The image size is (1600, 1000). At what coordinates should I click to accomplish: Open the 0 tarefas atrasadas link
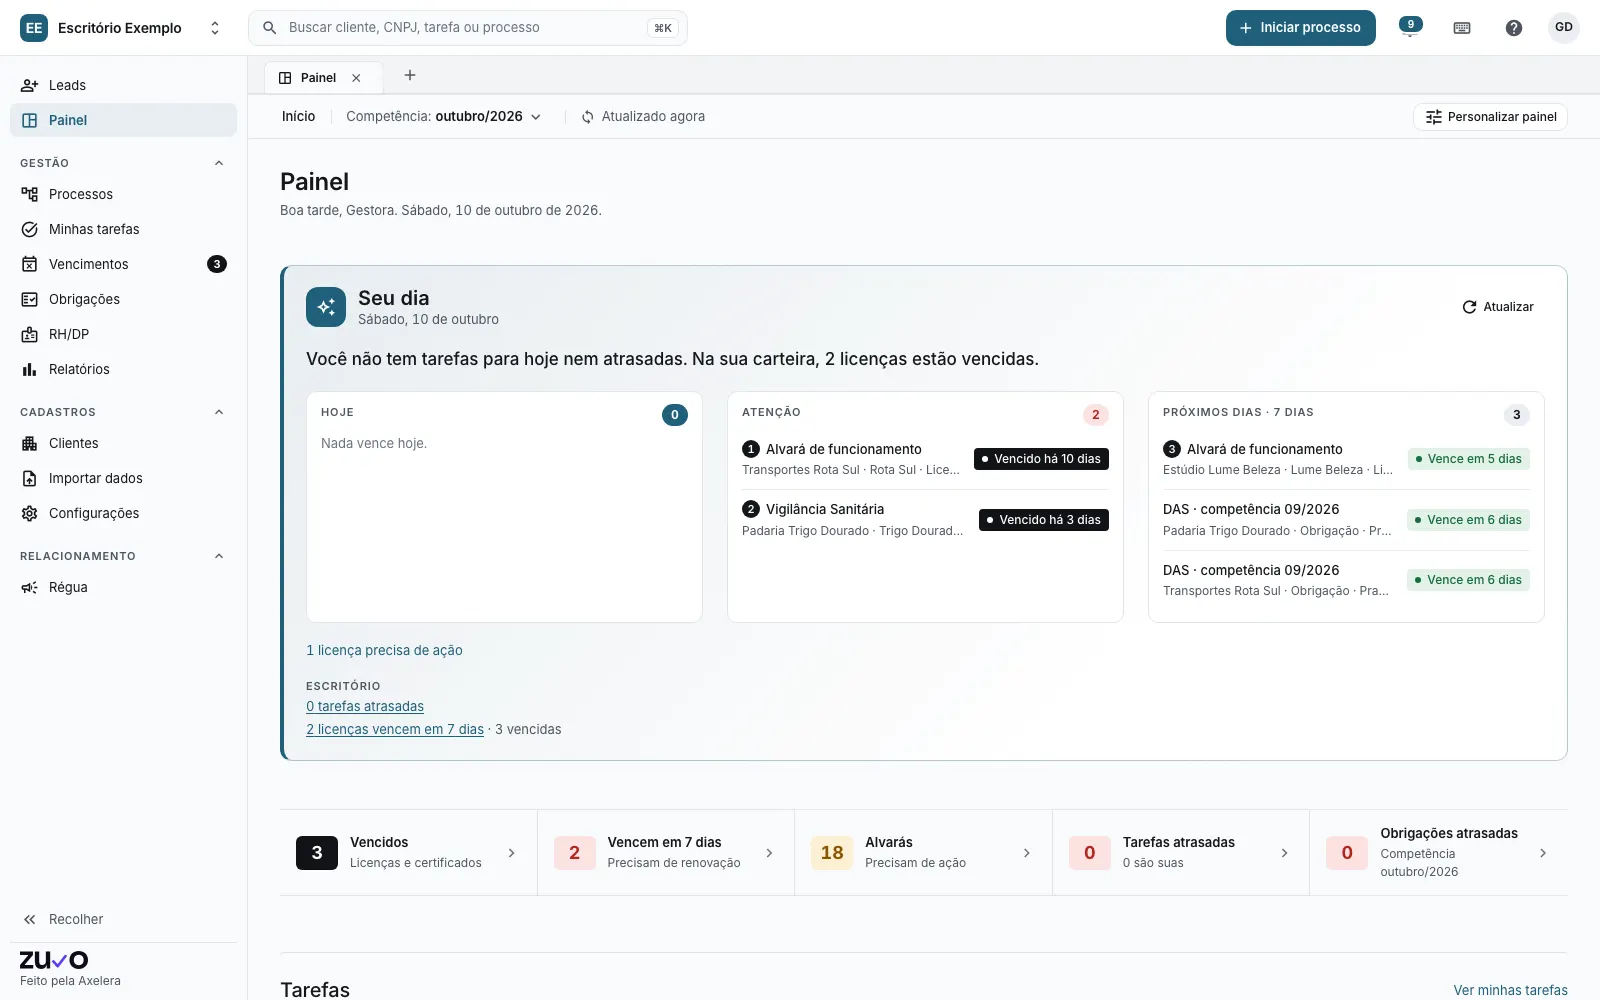click(x=365, y=706)
